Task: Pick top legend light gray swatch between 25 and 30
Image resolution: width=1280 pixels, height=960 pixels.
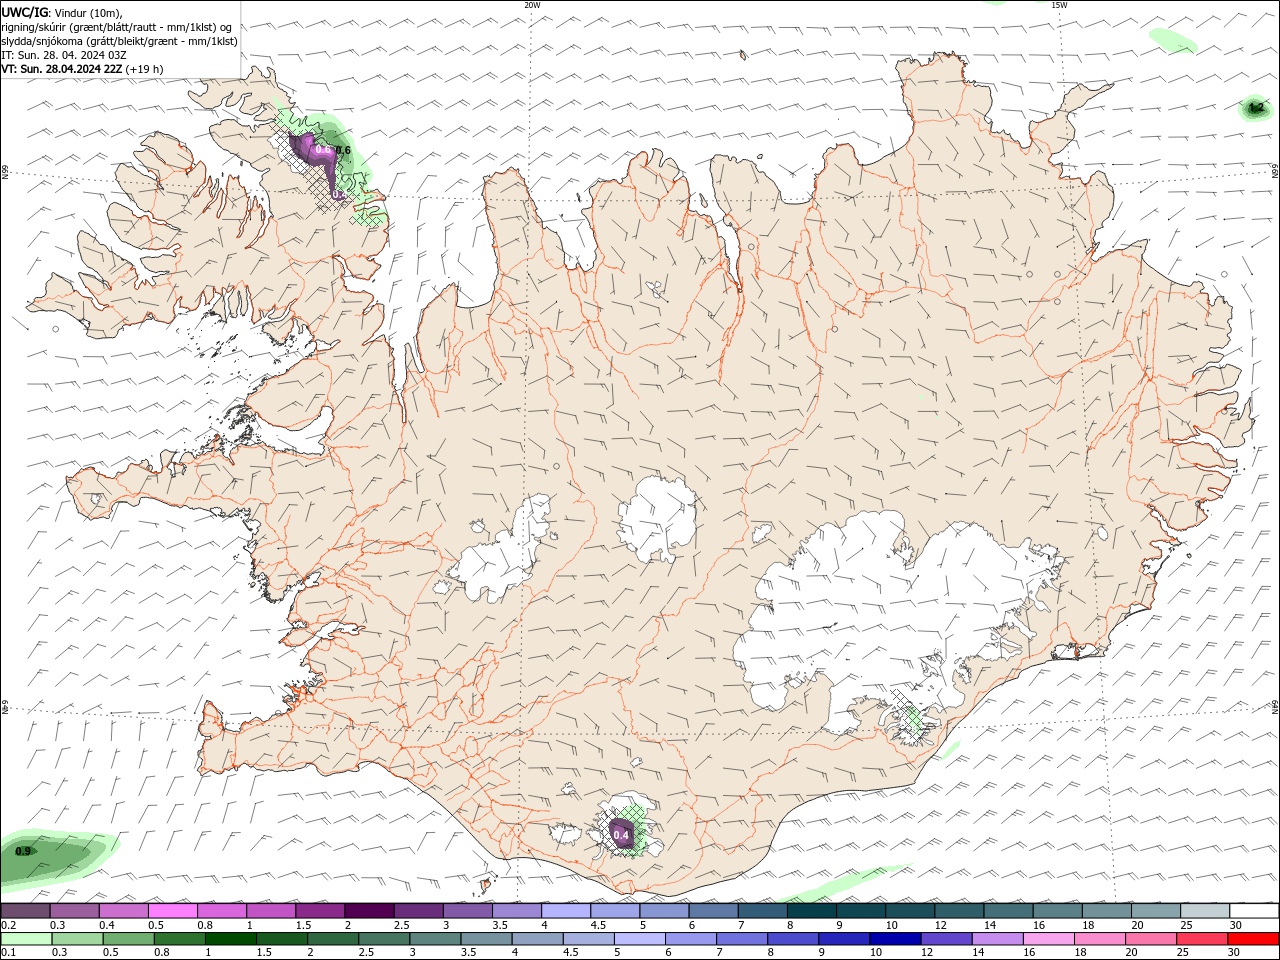Action: (1205, 911)
